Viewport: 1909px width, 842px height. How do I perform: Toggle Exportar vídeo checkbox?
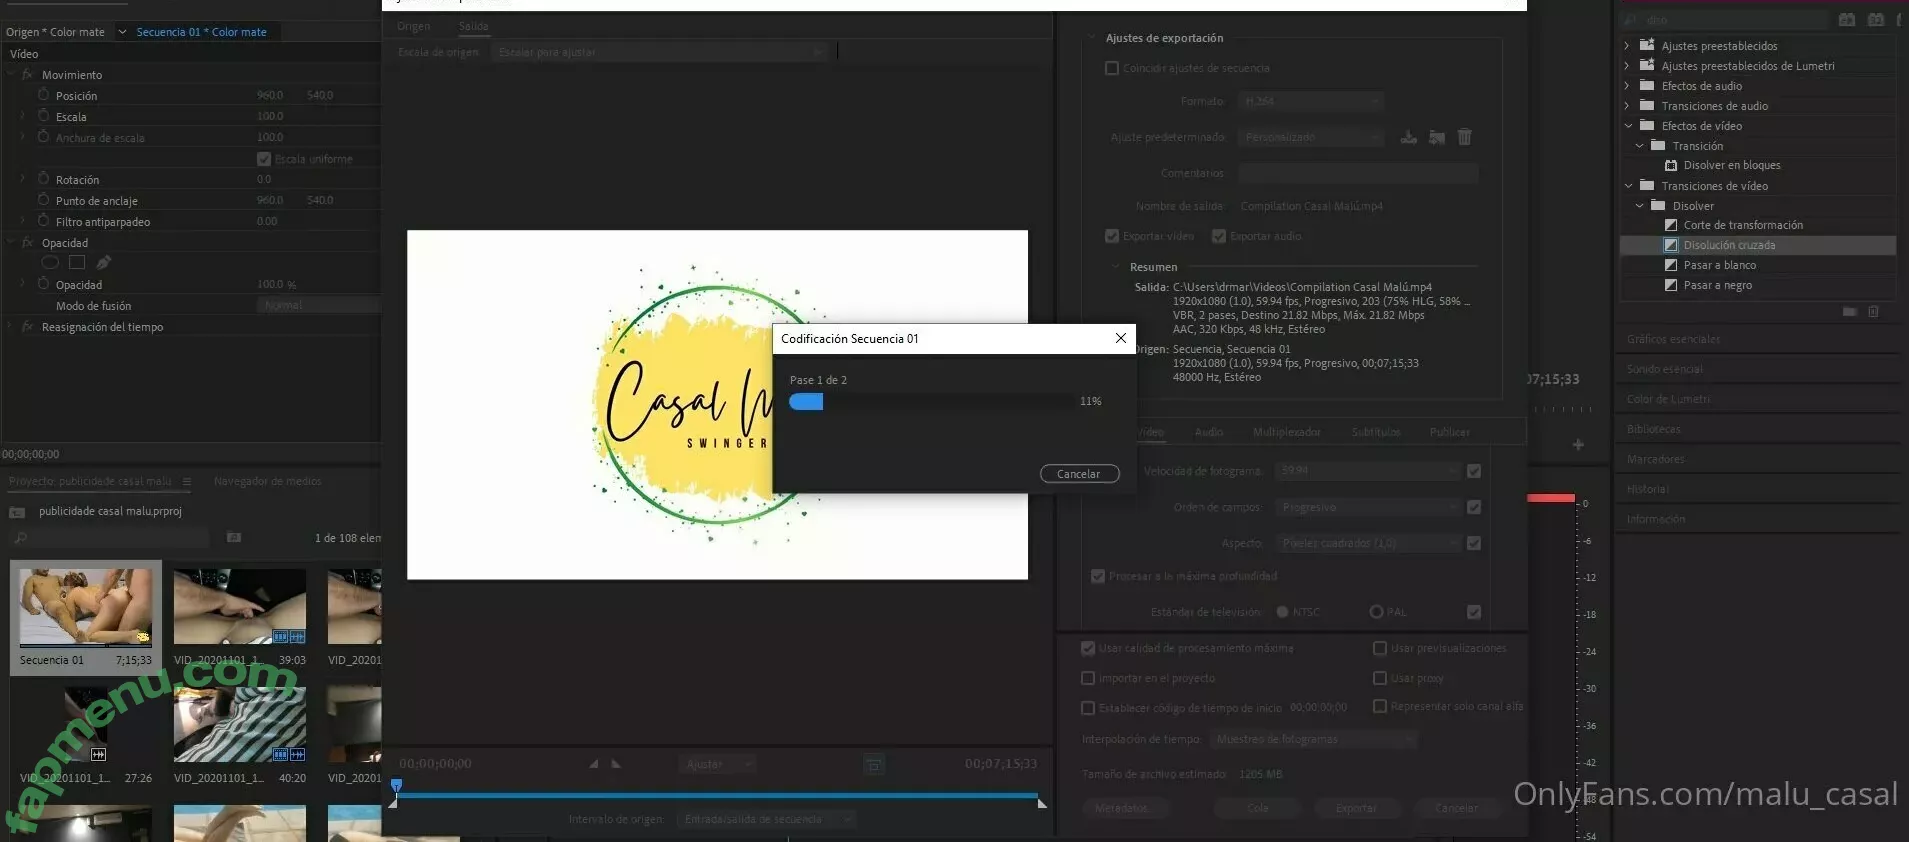click(x=1112, y=236)
